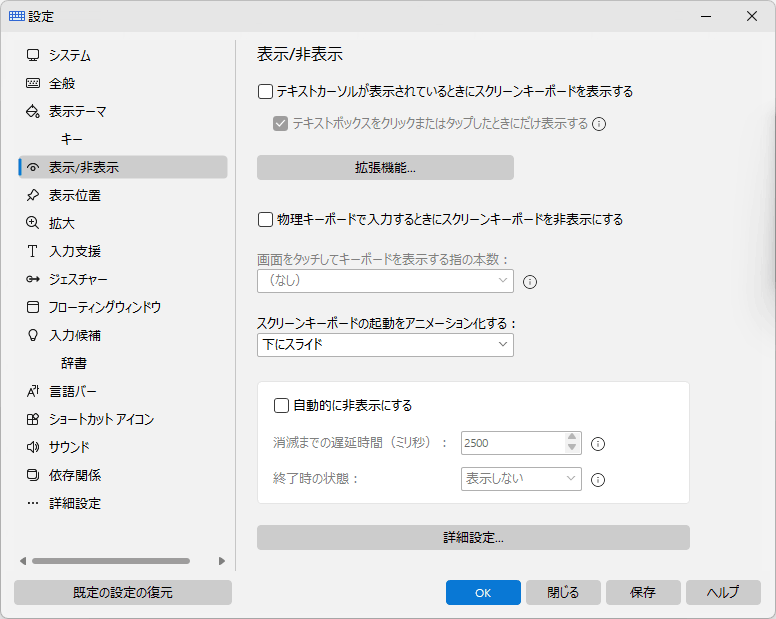
Task: Enable テキストカーソル表示時にキーボード表示 checkbox
Action: pos(265,92)
